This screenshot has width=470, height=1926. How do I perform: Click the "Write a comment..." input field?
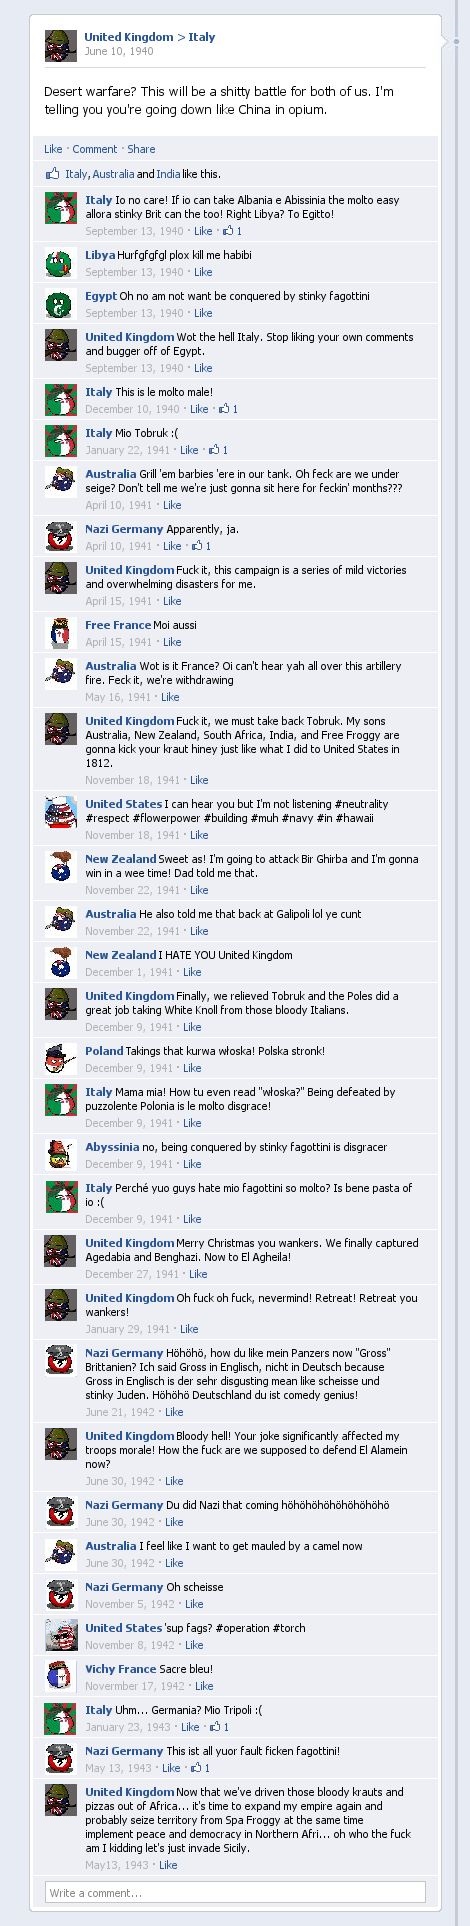tap(235, 1893)
